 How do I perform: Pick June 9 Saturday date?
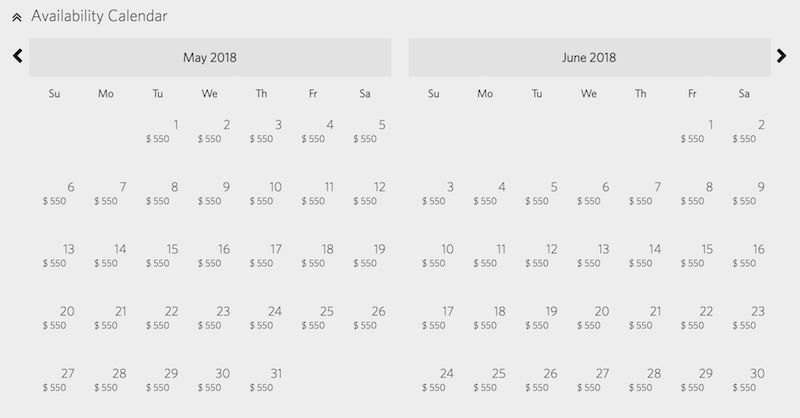point(744,193)
